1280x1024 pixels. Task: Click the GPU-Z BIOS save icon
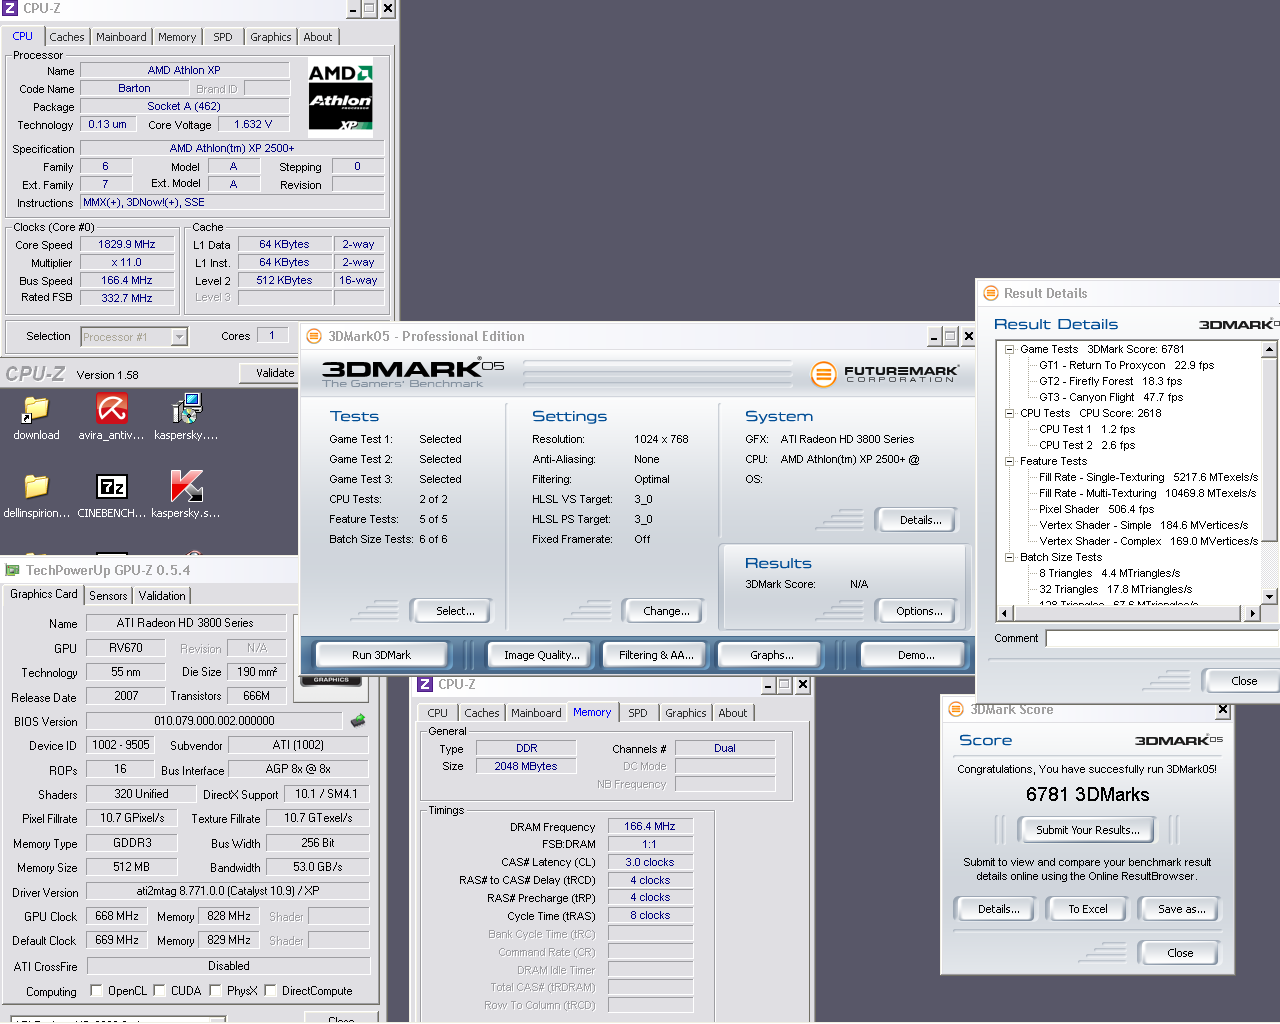(358, 720)
